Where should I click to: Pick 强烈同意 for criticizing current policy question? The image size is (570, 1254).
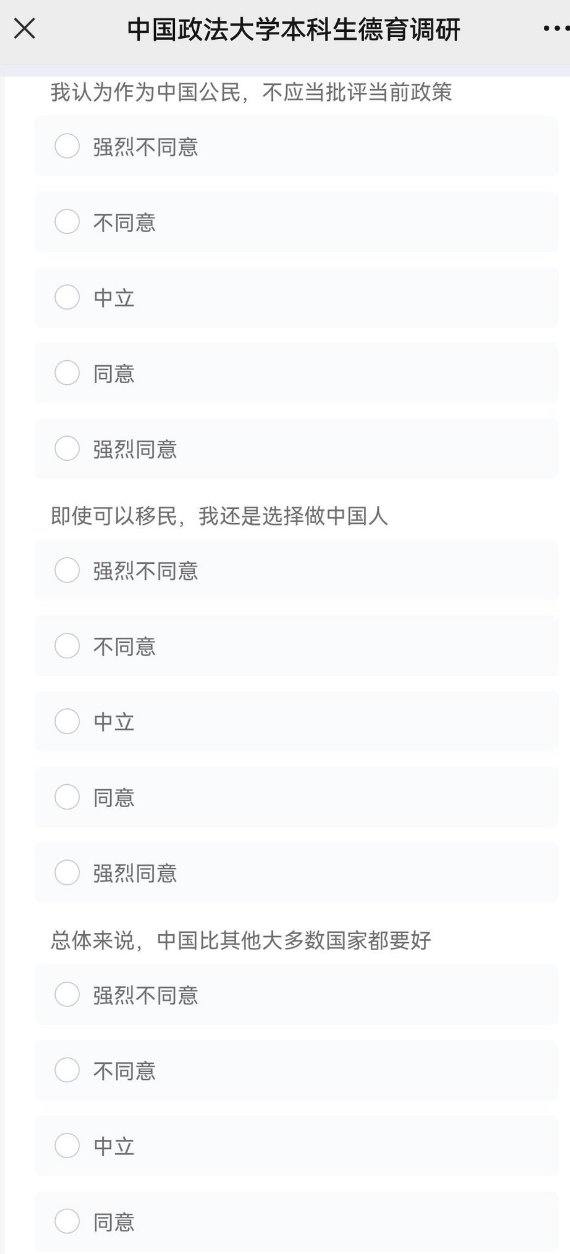pyautogui.click(x=296, y=449)
